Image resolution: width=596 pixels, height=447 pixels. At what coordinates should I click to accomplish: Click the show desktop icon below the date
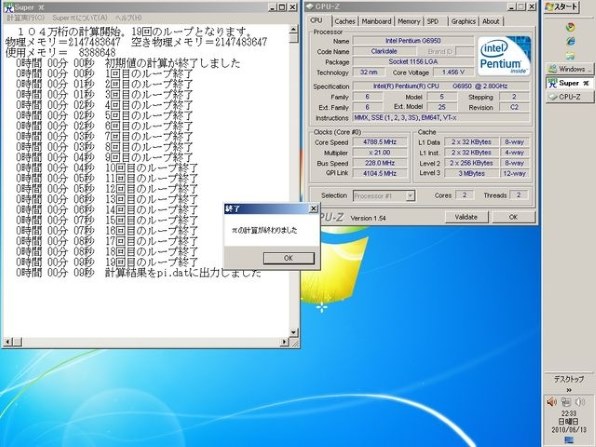point(569,441)
